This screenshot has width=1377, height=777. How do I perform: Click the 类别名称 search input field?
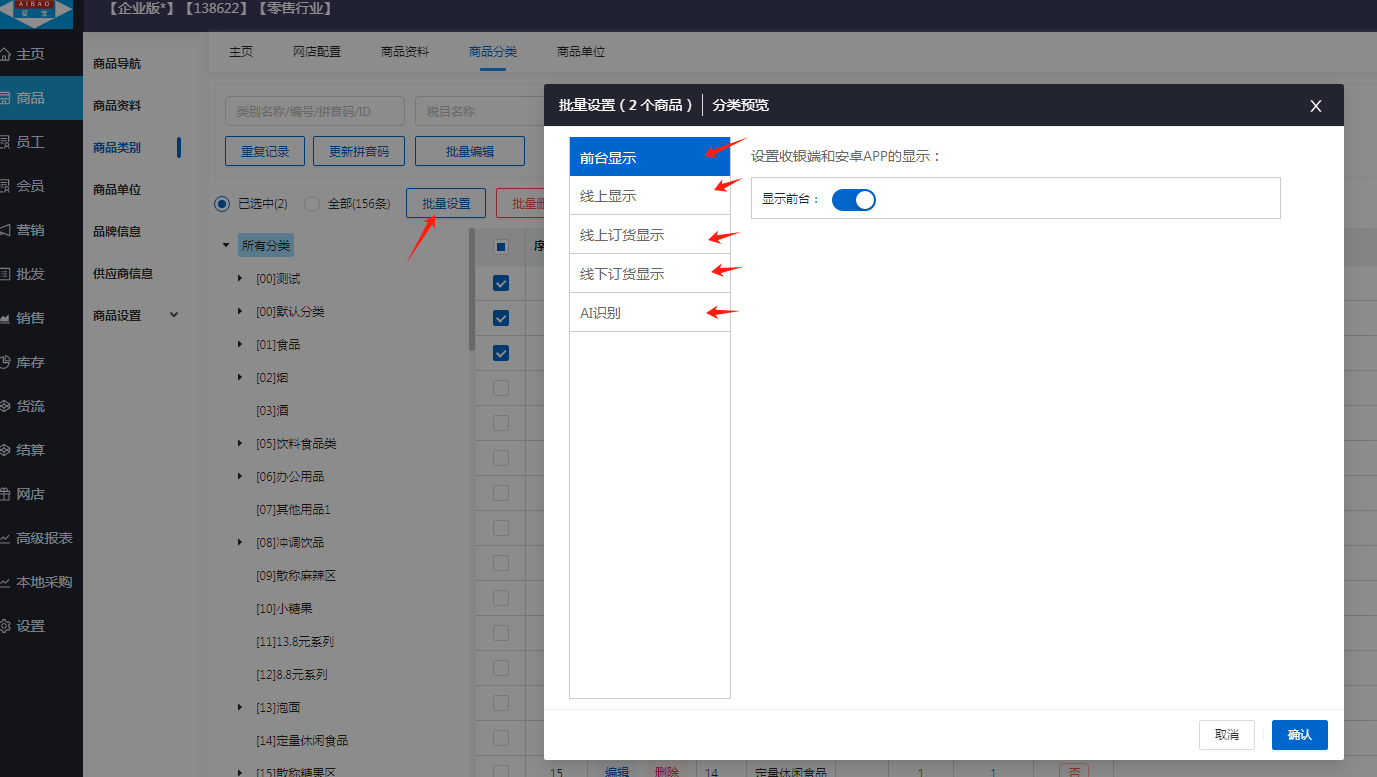[x=314, y=111]
